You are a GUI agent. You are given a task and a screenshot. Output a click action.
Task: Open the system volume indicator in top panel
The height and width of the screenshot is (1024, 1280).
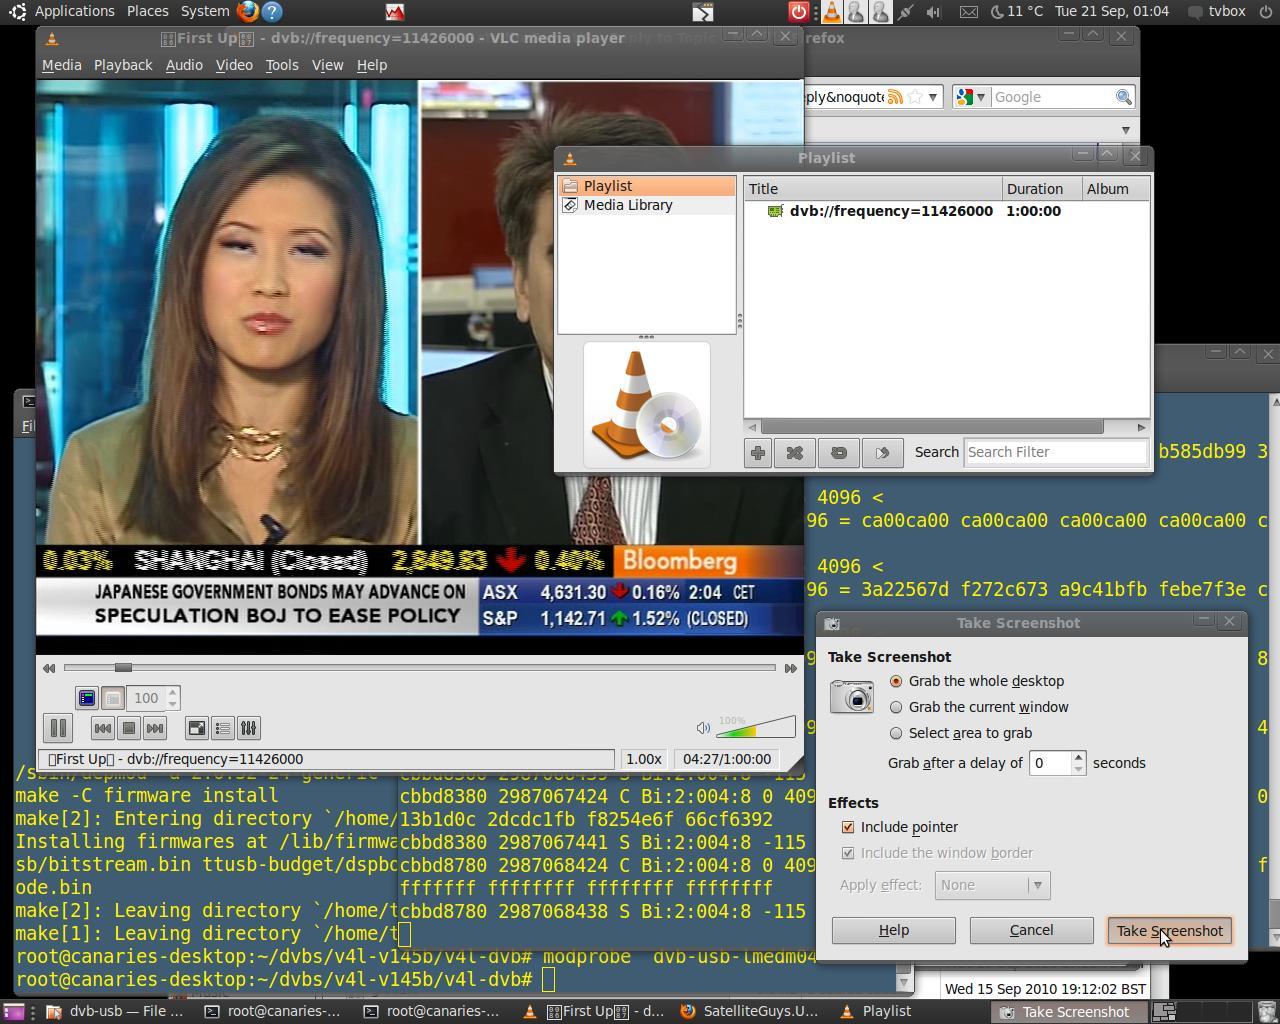click(x=934, y=12)
